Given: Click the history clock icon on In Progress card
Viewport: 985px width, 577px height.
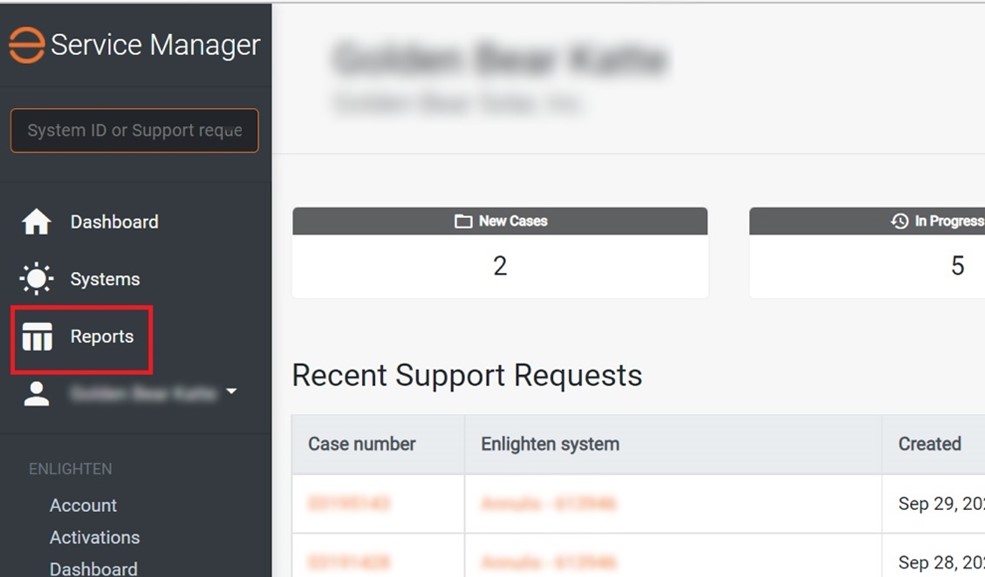Looking at the screenshot, I should point(898,220).
